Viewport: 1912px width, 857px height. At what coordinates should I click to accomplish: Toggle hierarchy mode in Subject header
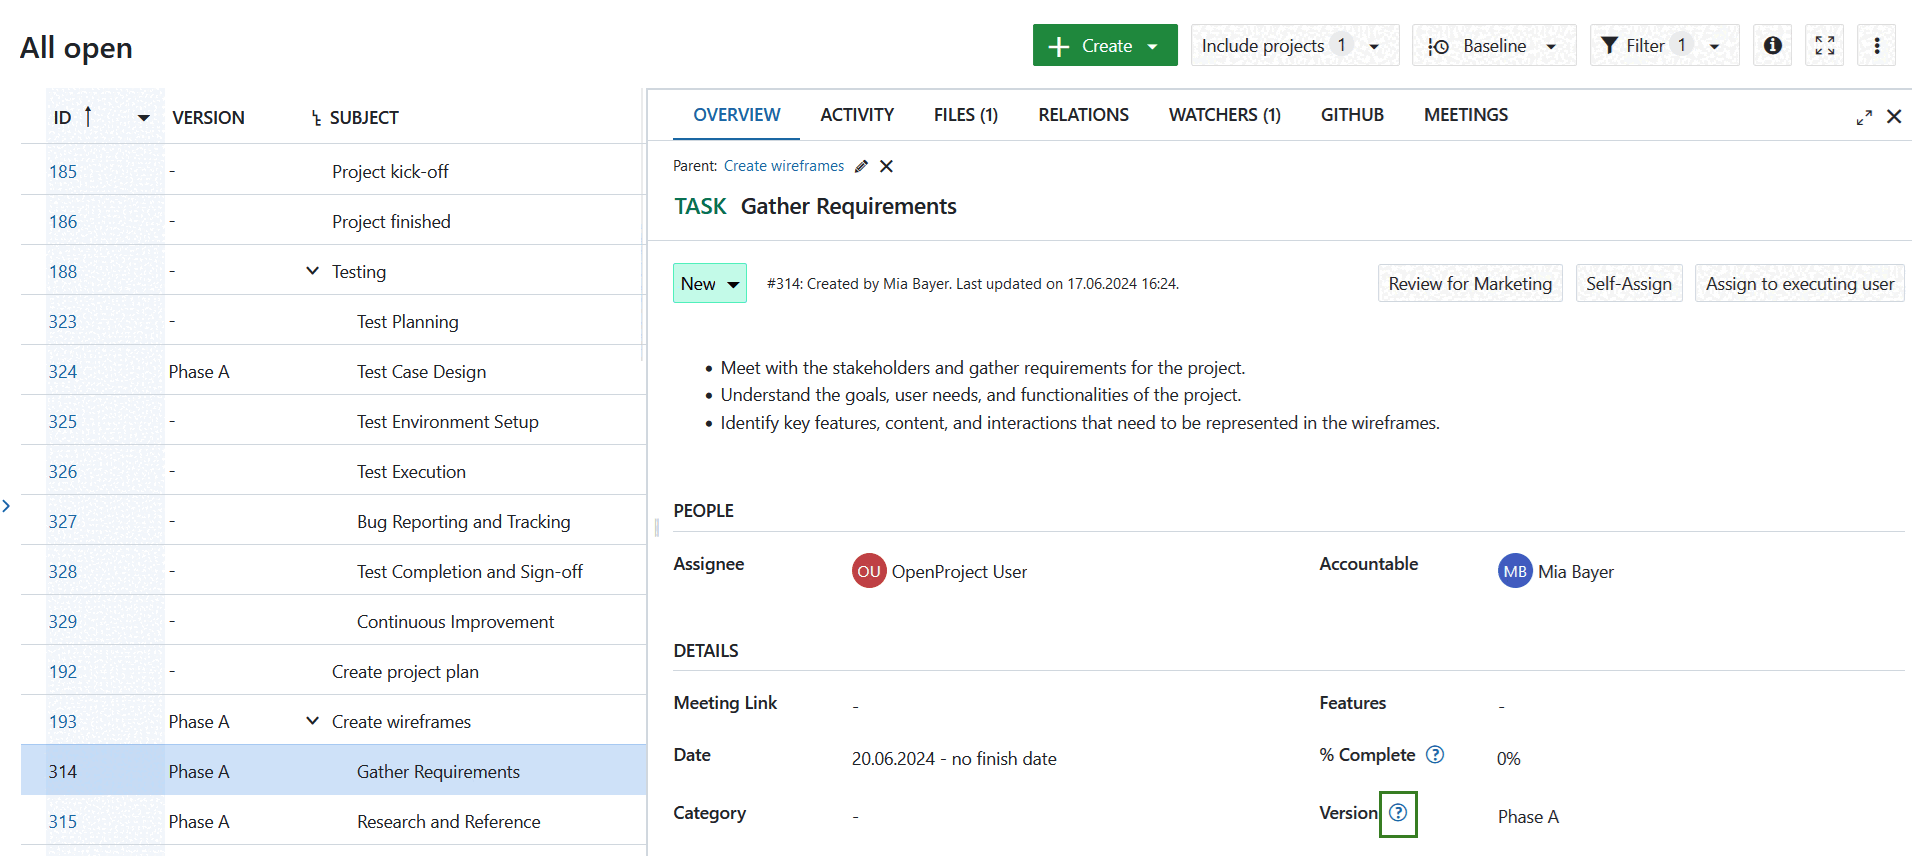click(316, 118)
